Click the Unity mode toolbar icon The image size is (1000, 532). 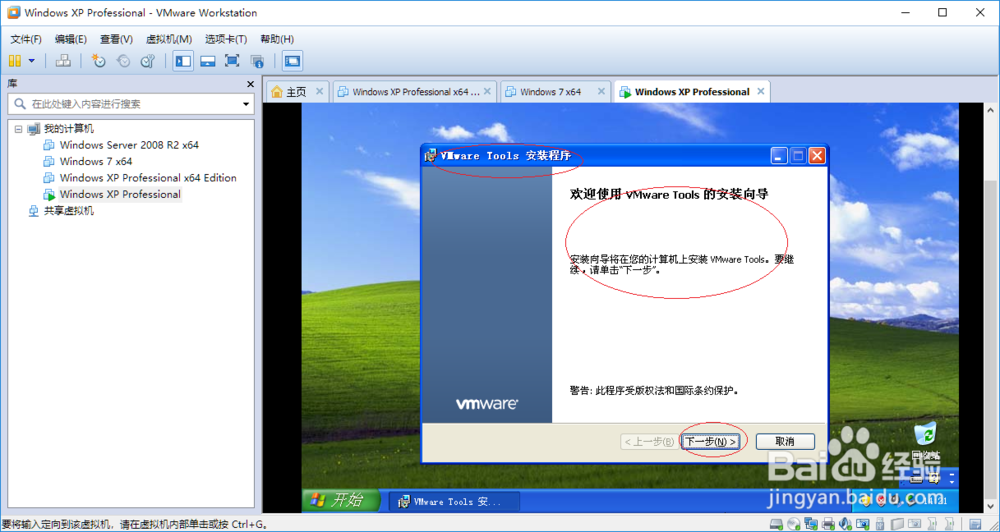click(x=257, y=61)
